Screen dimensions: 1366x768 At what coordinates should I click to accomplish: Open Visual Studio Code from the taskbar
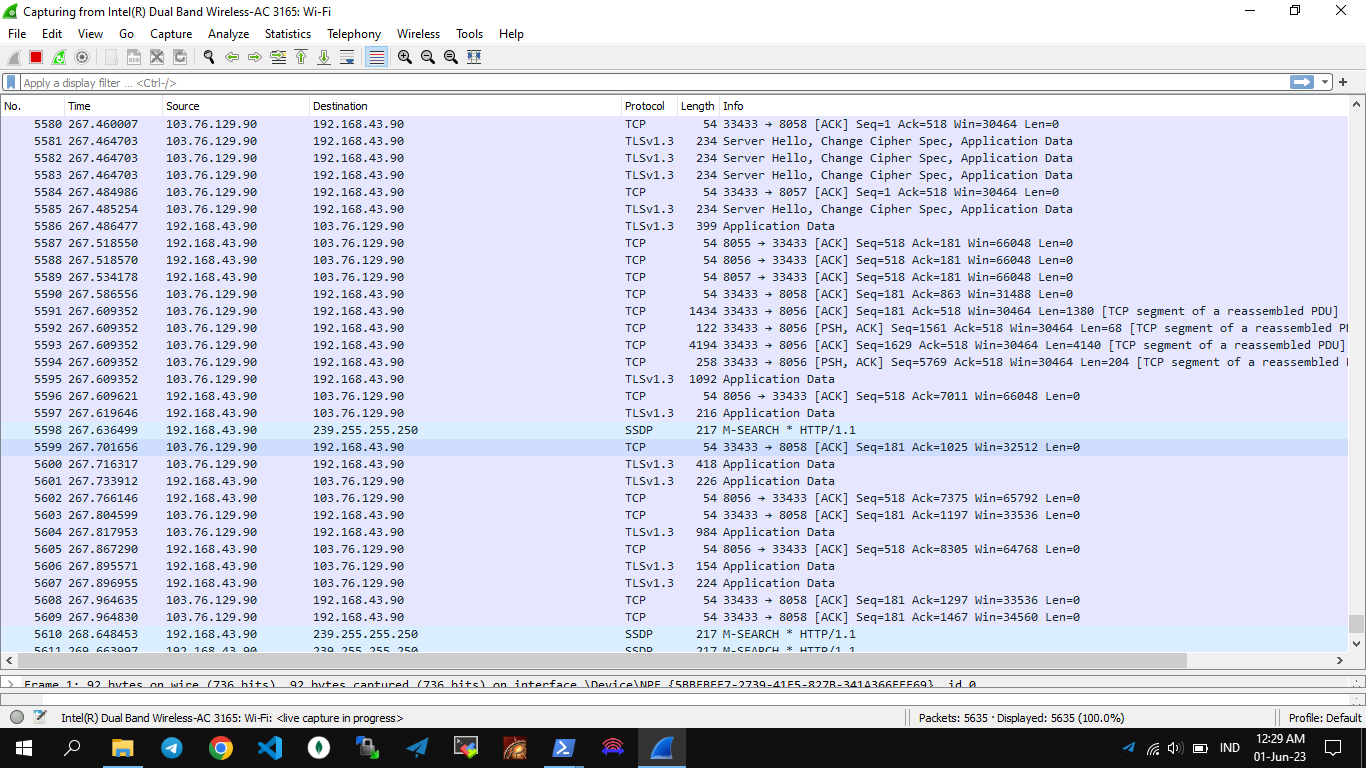click(x=270, y=747)
